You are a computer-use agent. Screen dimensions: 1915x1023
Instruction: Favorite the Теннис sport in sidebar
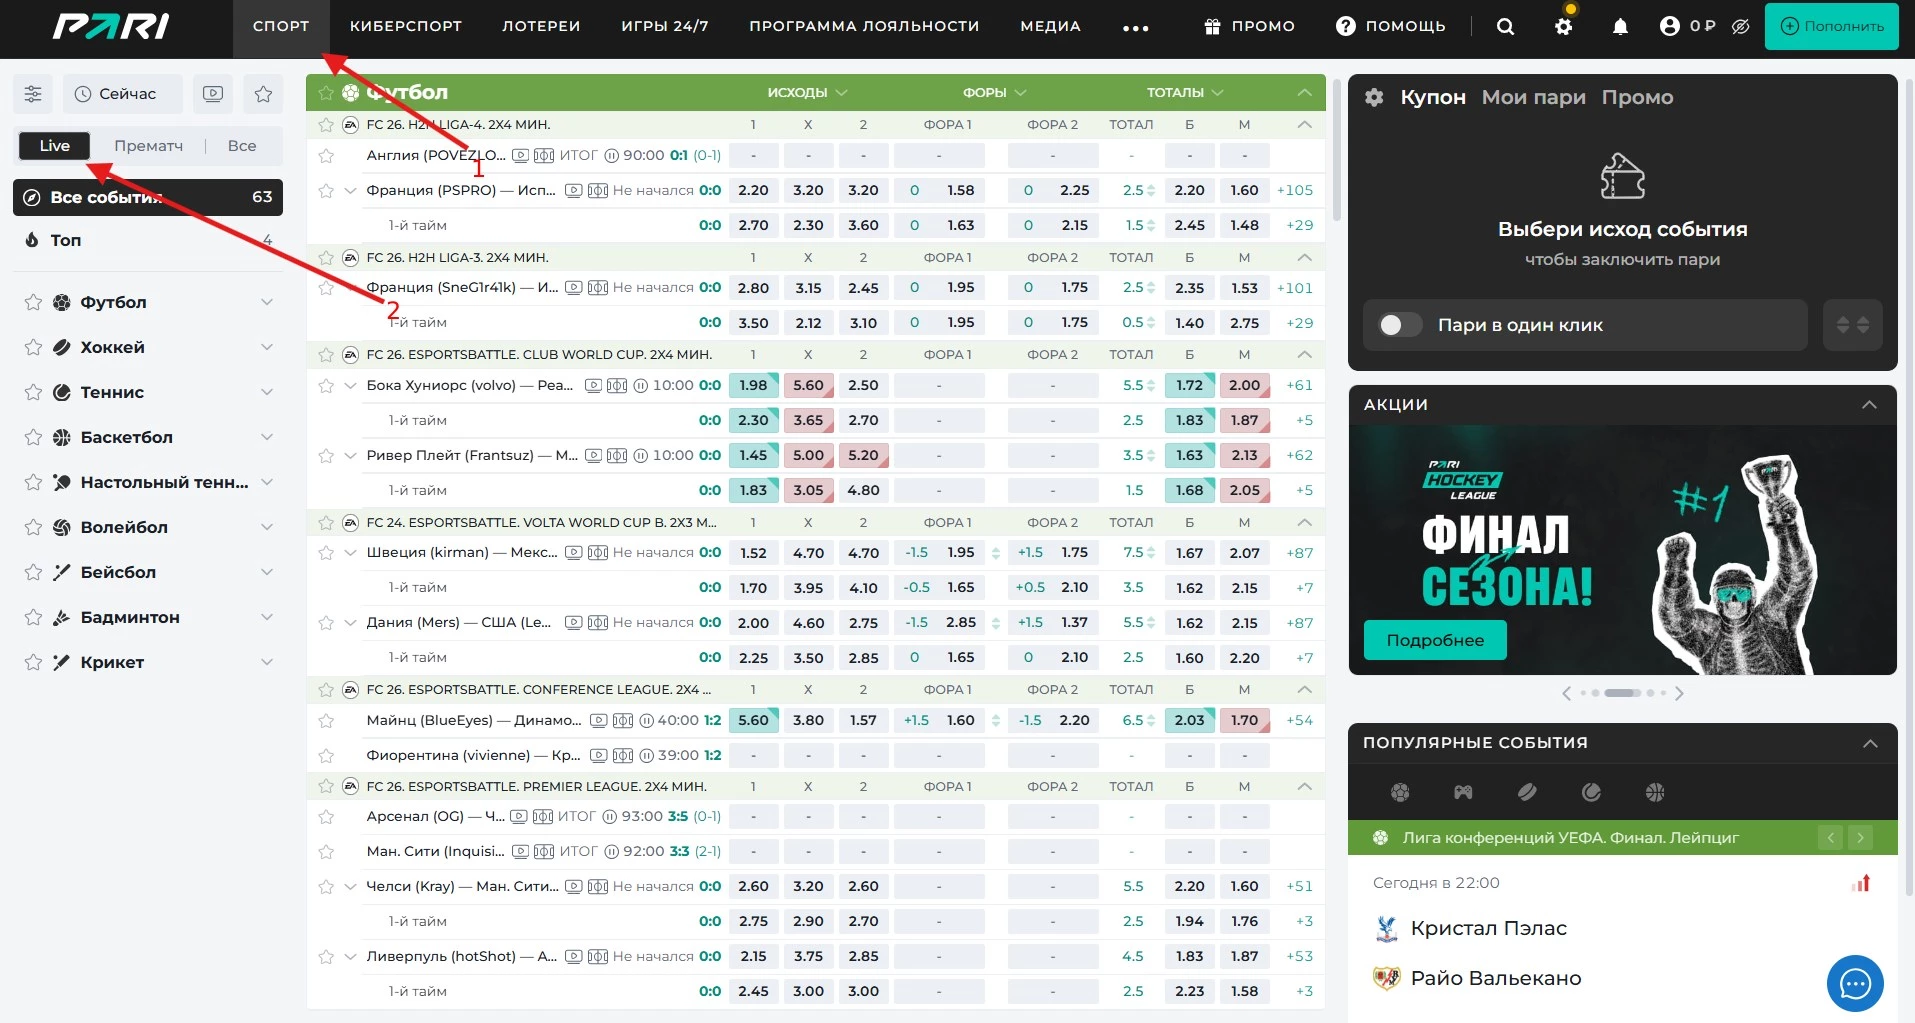click(x=33, y=393)
